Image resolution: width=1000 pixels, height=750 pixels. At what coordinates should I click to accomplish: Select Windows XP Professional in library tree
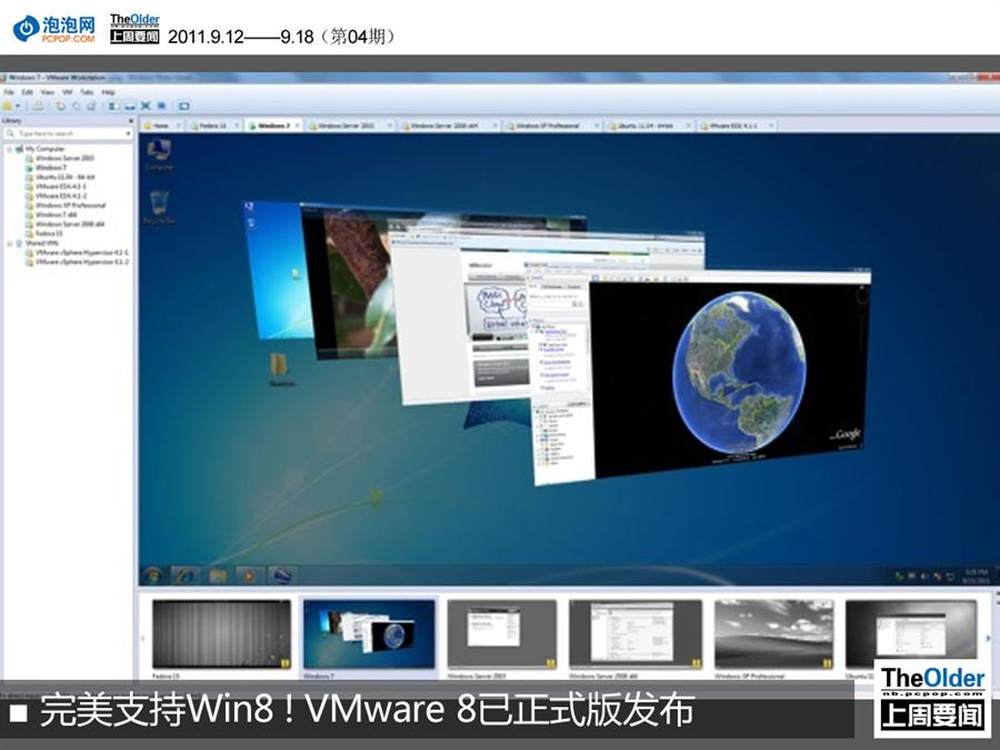pyautogui.click(x=66, y=206)
